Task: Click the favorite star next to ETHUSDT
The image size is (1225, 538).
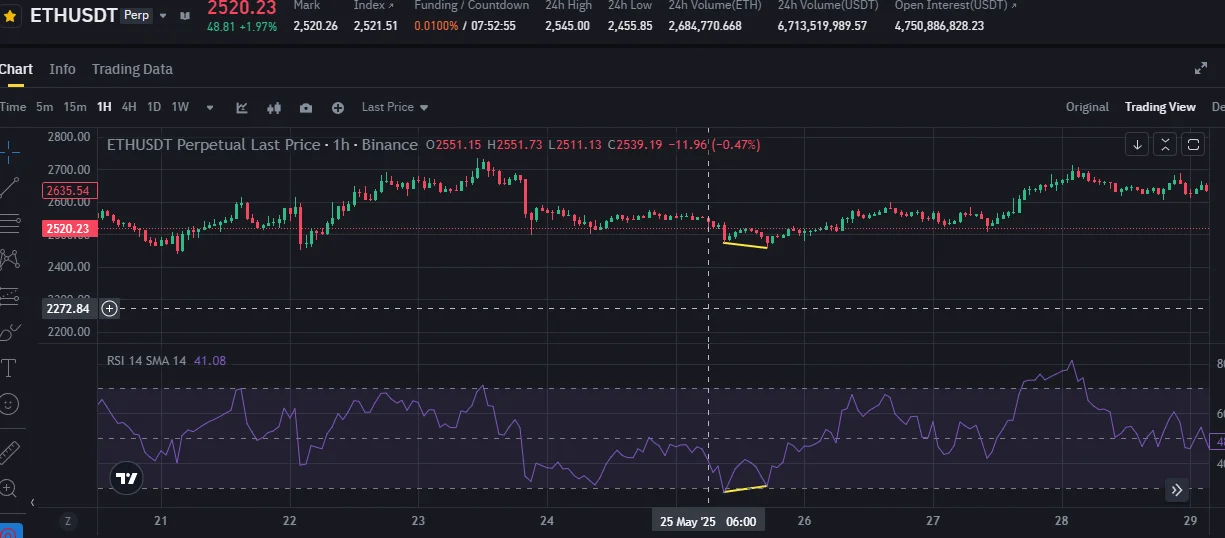Action: pyautogui.click(x=10, y=16)
